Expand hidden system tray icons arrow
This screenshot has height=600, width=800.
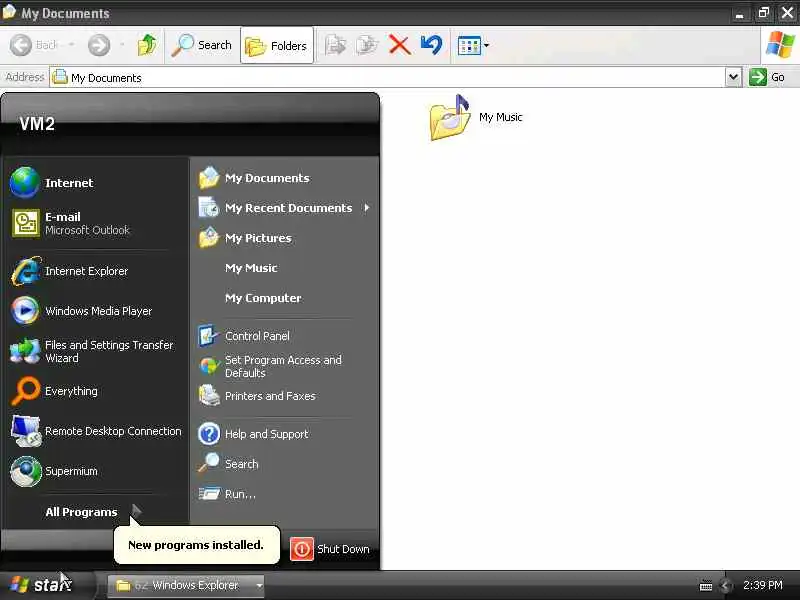(x=726, y=586)
